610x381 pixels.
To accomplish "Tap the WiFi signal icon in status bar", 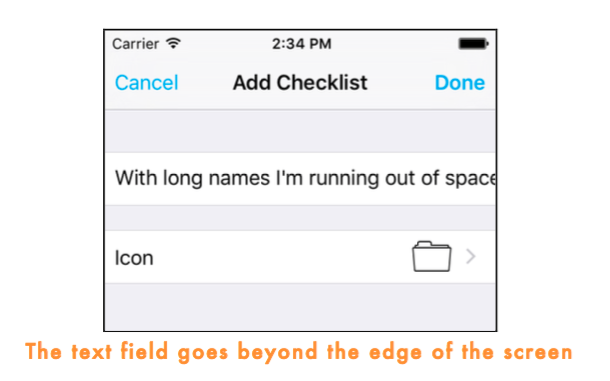I will (x=173, y=43).
